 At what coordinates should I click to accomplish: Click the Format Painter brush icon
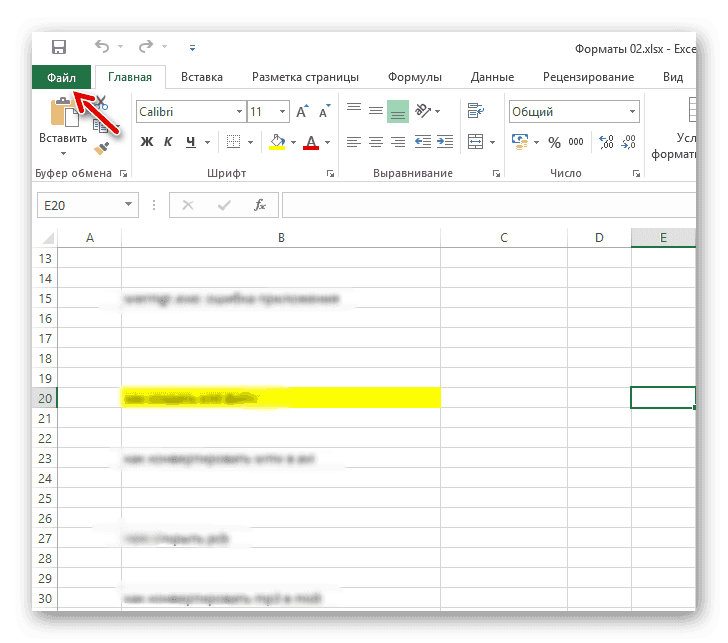click(x=101, y=149)
